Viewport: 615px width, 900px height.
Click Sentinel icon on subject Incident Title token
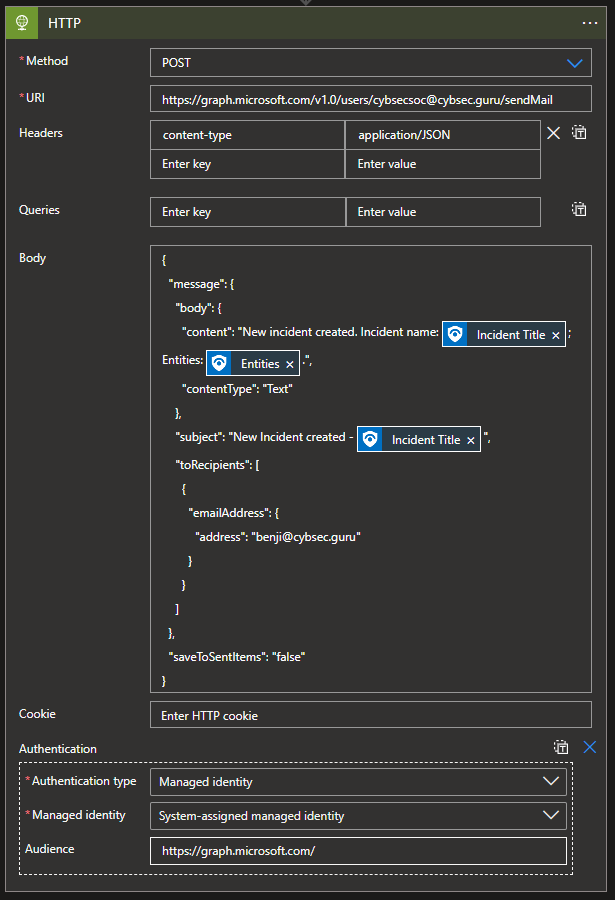click(x=370, y=439)
